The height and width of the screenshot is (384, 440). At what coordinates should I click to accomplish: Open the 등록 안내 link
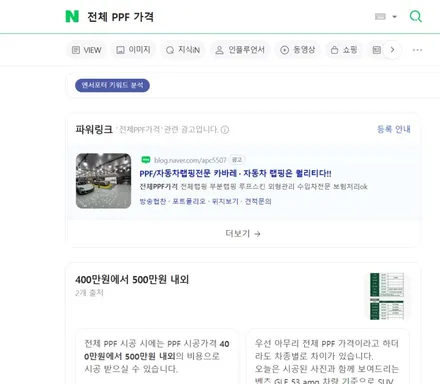tap(393, 129)
